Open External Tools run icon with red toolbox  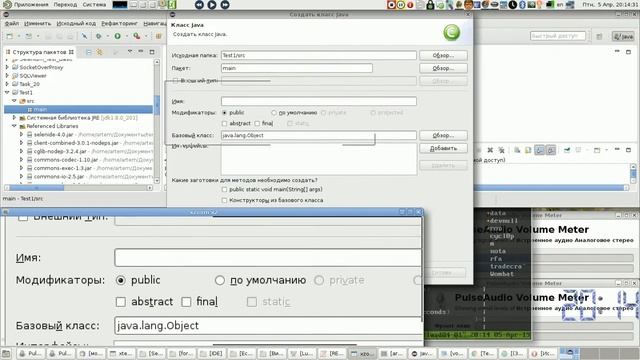(137, 36)
